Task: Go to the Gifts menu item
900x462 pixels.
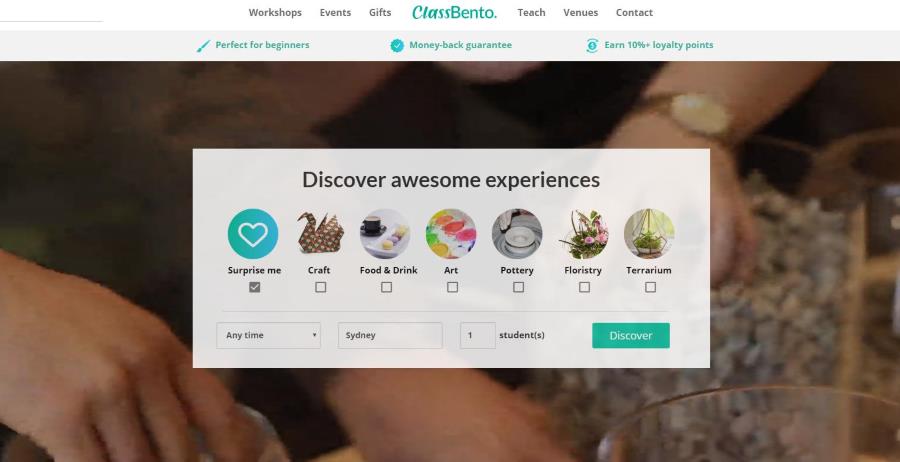Action: click(x=380, y=13)
